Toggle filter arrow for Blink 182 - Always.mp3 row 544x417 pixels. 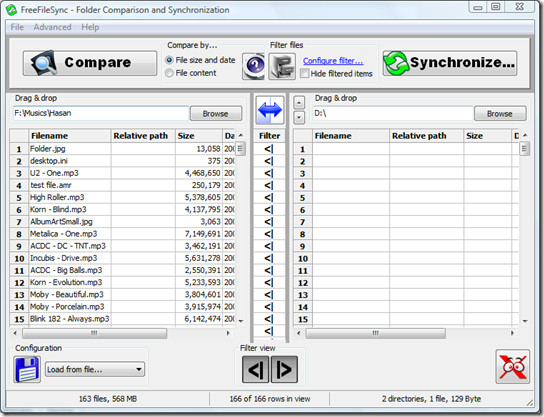point(269,319)
